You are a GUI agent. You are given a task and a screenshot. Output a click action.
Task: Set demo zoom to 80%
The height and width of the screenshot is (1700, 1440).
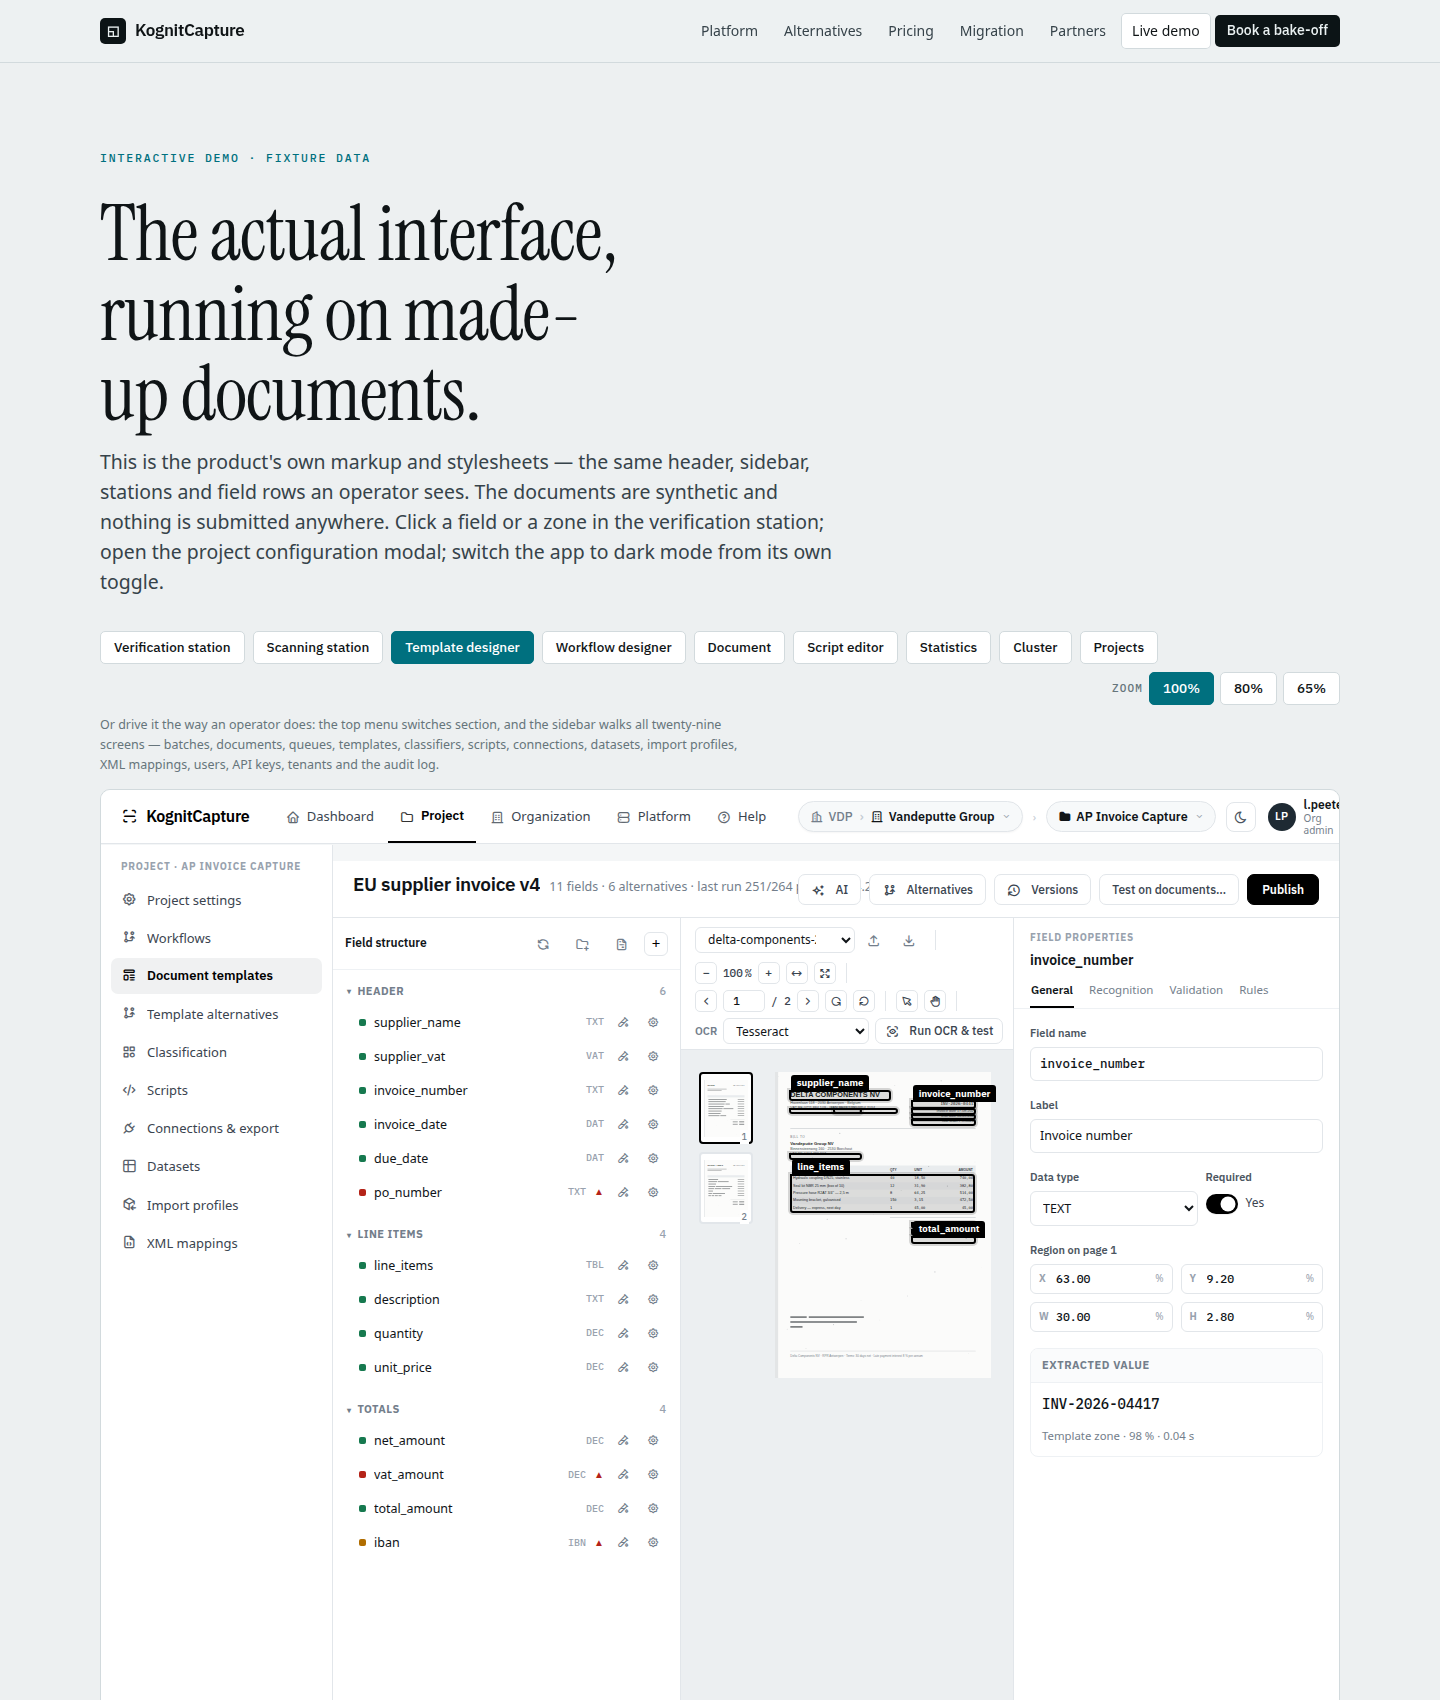(x=1248, y=689)
